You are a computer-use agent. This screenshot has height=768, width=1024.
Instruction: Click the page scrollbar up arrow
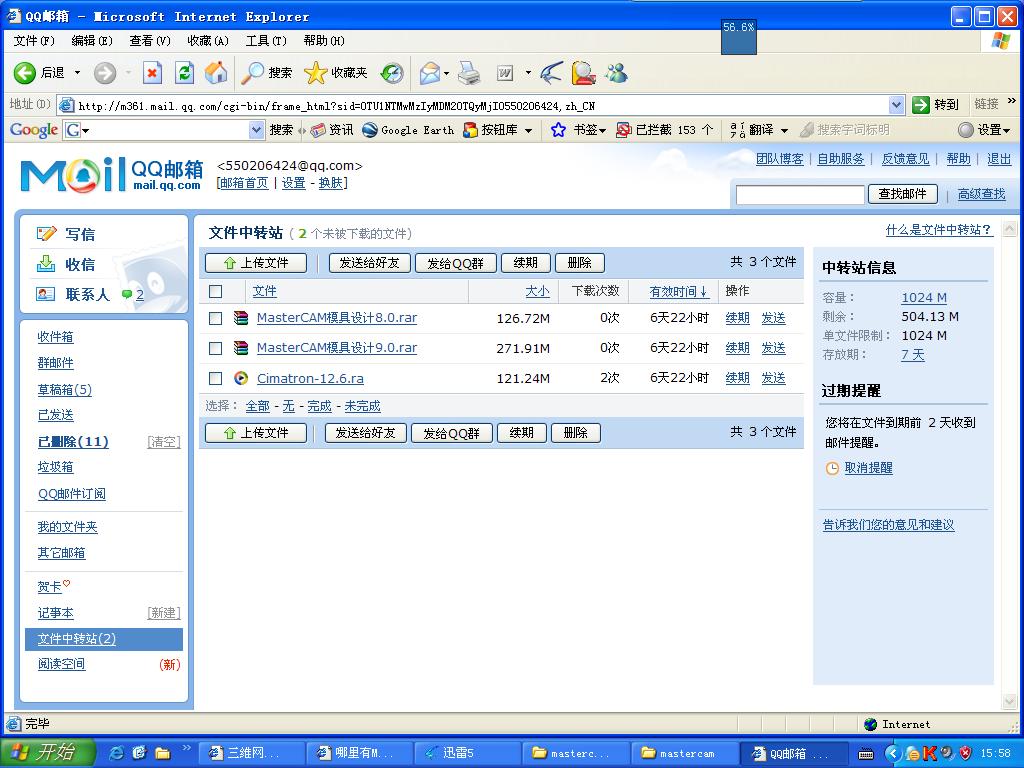pos(1010,229)
